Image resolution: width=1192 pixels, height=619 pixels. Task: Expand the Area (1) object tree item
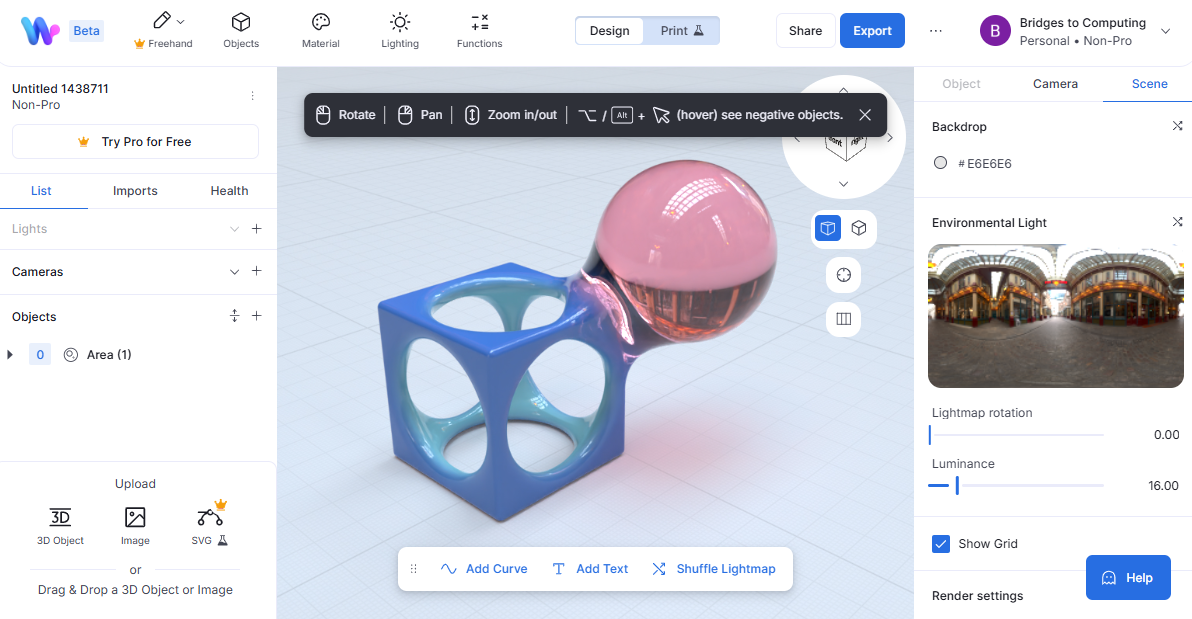[x=10, y=355]
